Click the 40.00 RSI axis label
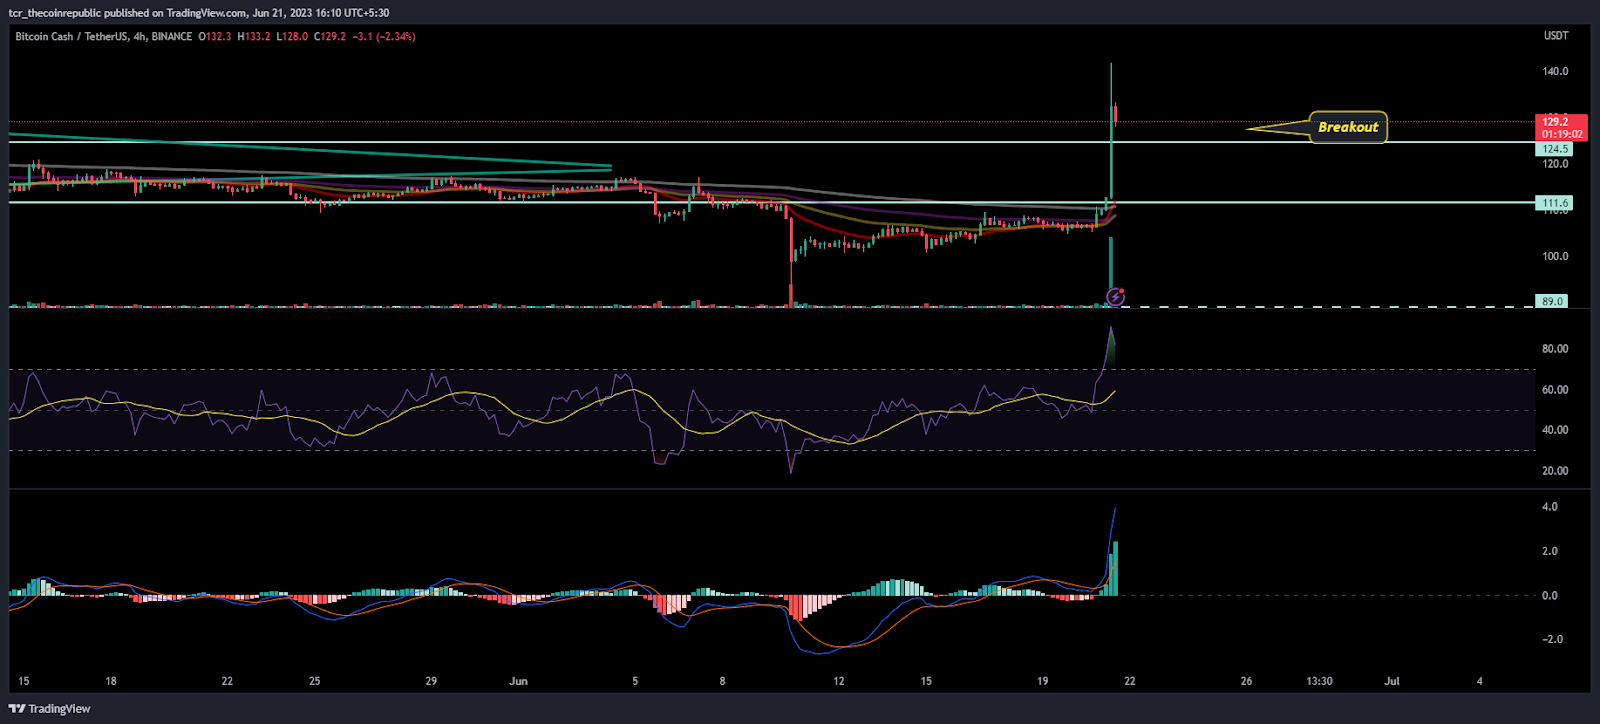The width and height of the screenshot is (1600, 724). click(x=1555, y=430)
